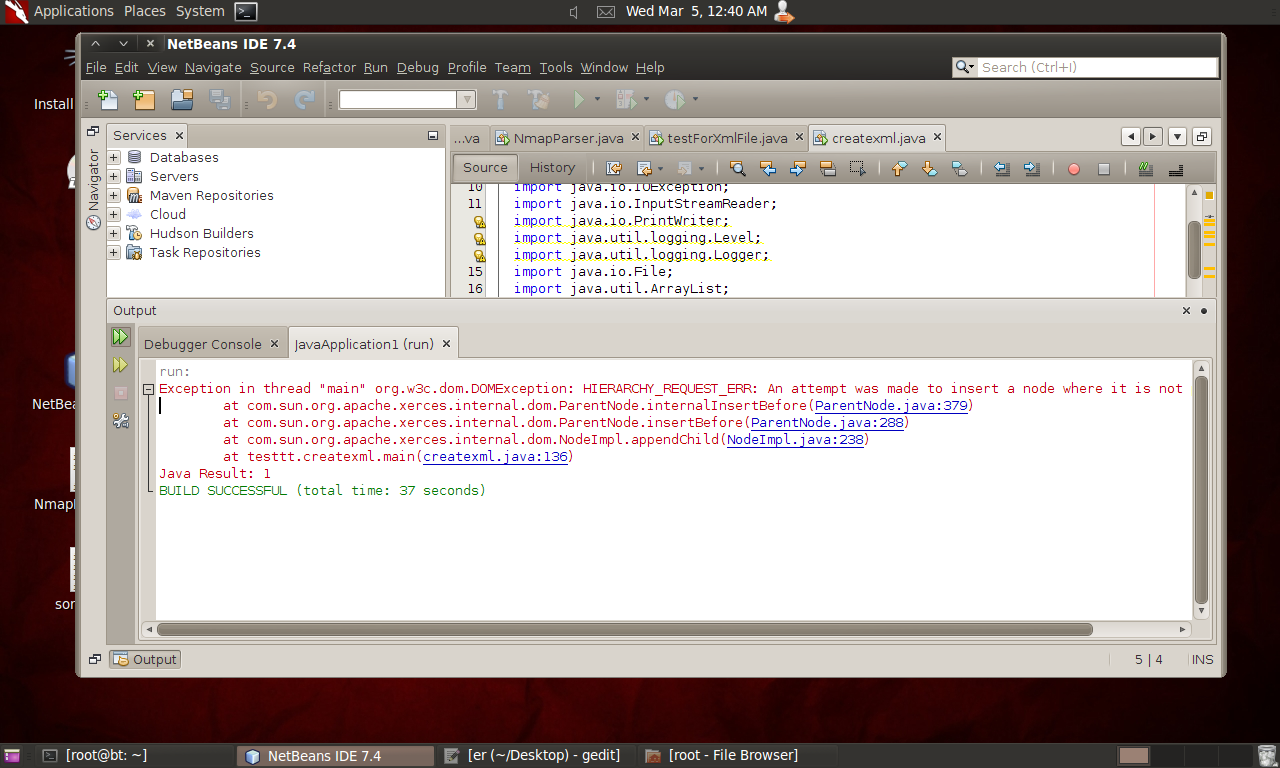
Task: Toggle the Highlight Search editor button
Action: point(827,168)
